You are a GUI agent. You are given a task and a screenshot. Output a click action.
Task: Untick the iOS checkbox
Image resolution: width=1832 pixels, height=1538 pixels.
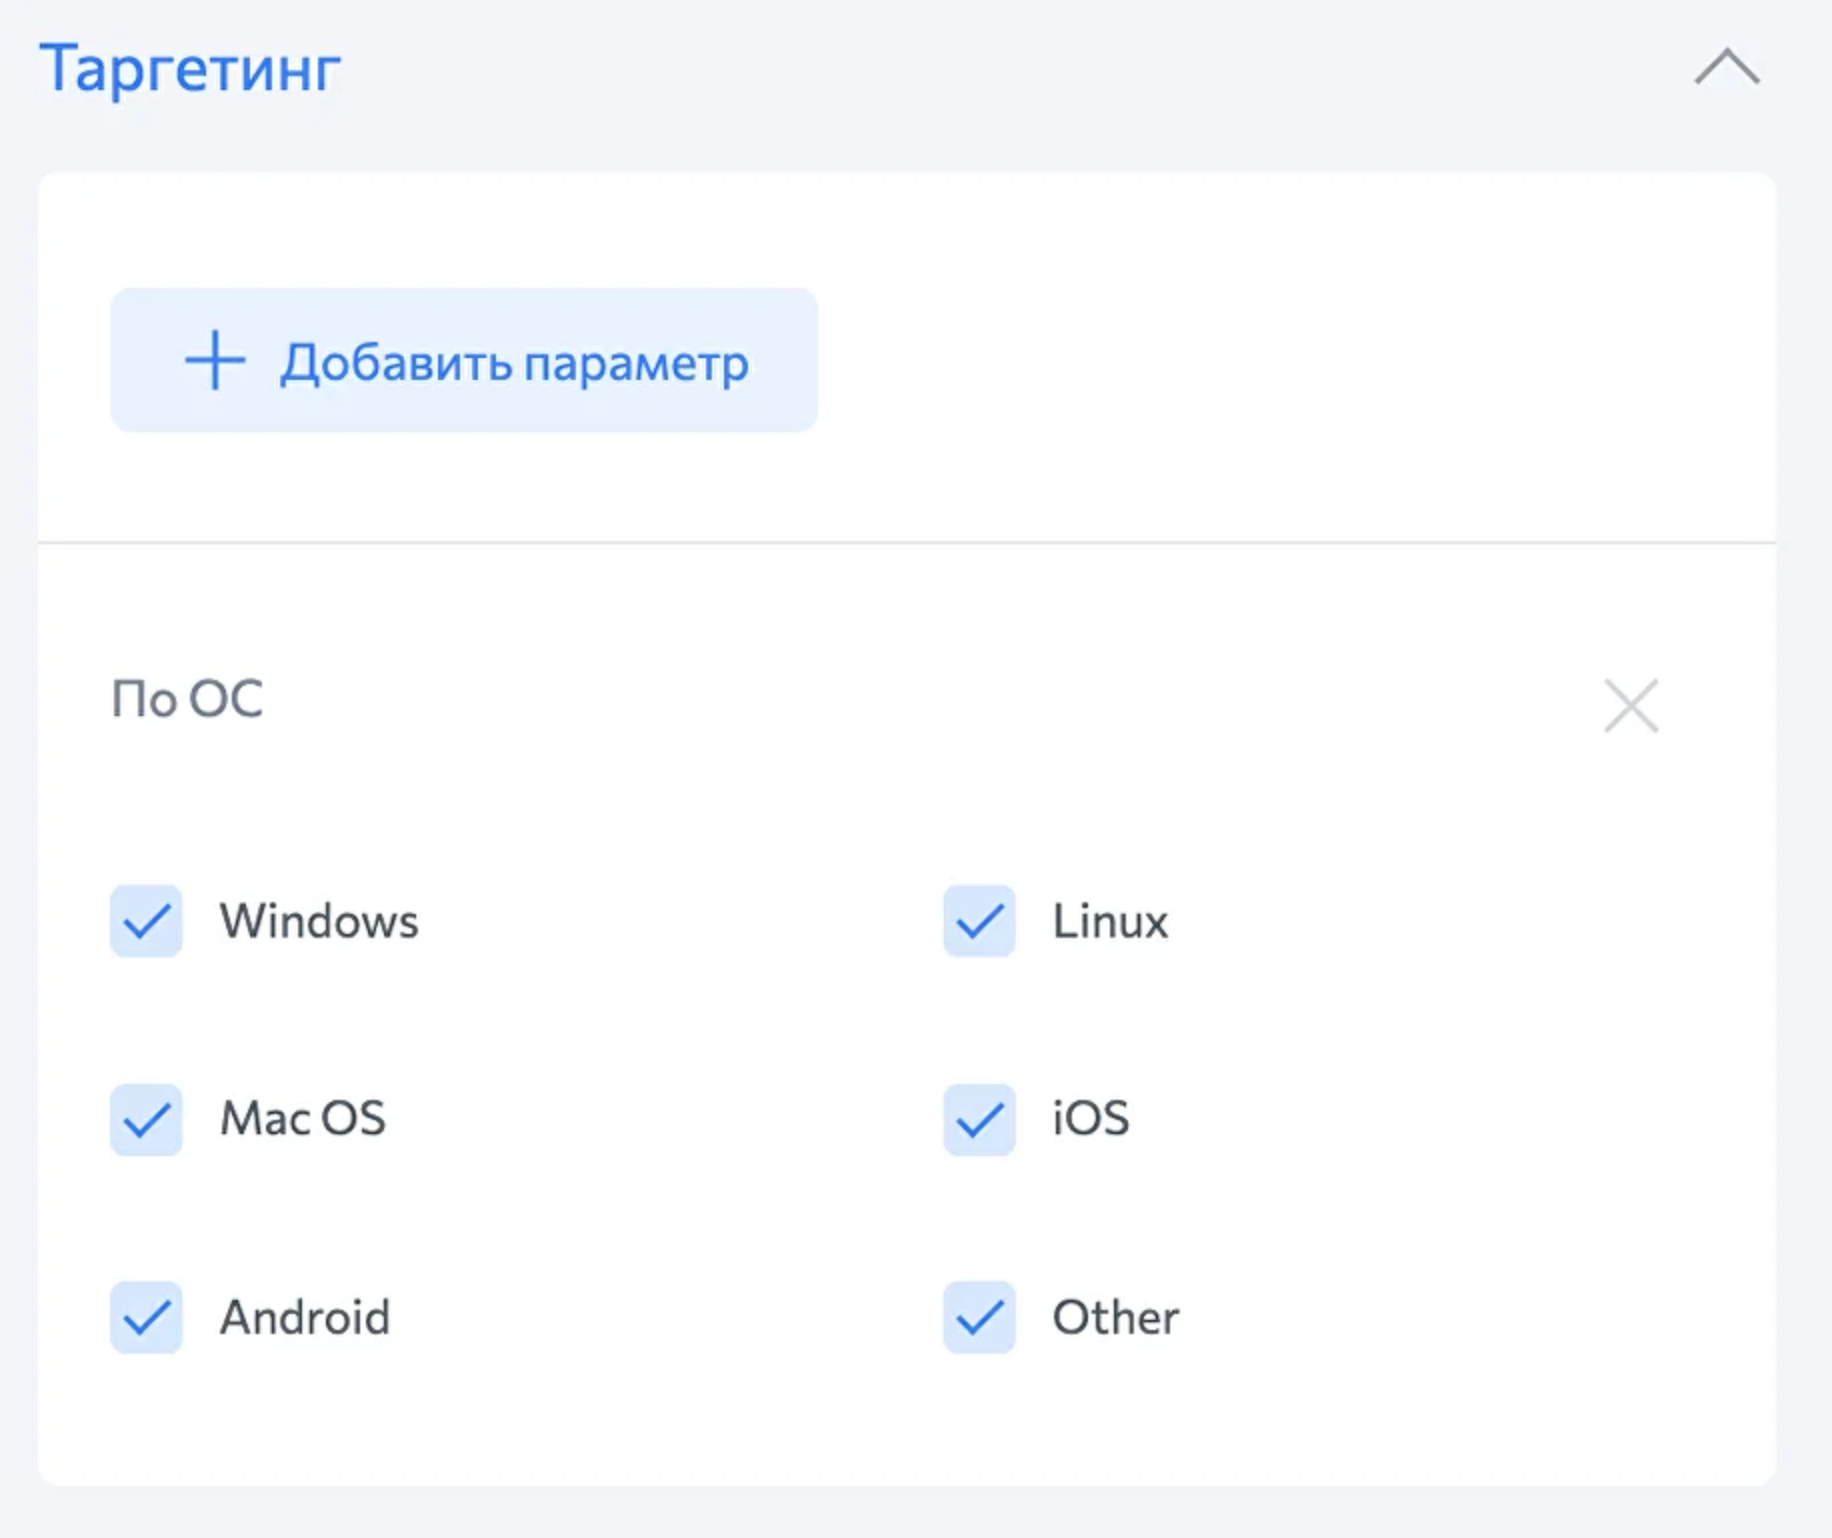tap(979, 1119)
